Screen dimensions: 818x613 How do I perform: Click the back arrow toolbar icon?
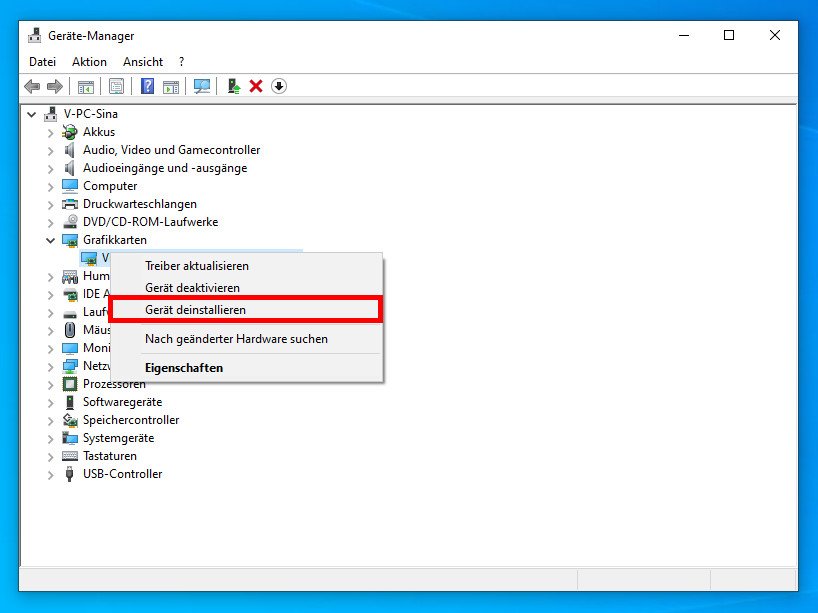32,86
